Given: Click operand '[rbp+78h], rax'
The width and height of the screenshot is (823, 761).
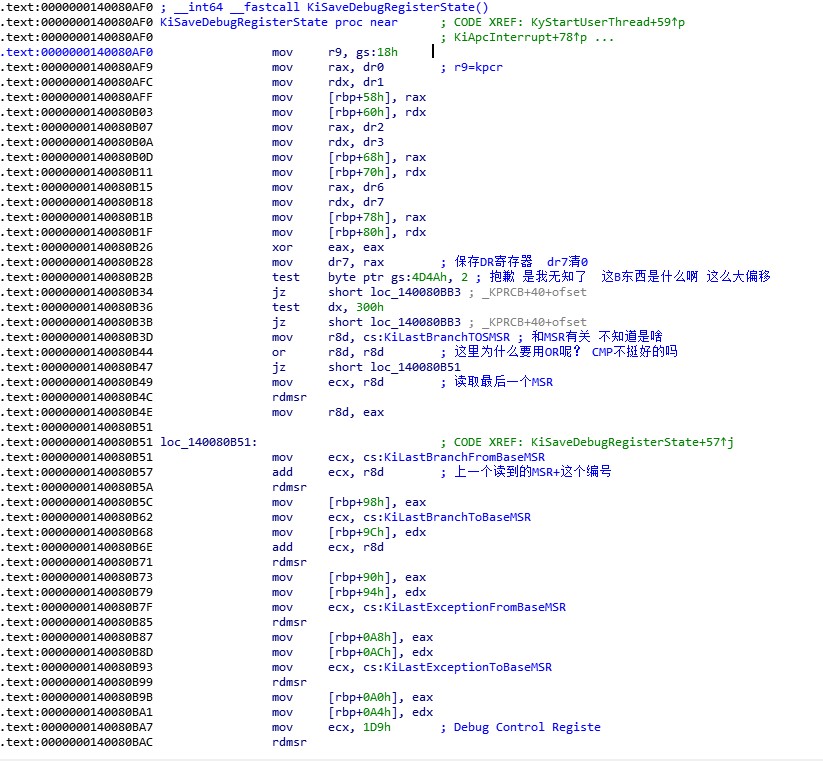Looking at the screenshot, I should click(377, 217).
